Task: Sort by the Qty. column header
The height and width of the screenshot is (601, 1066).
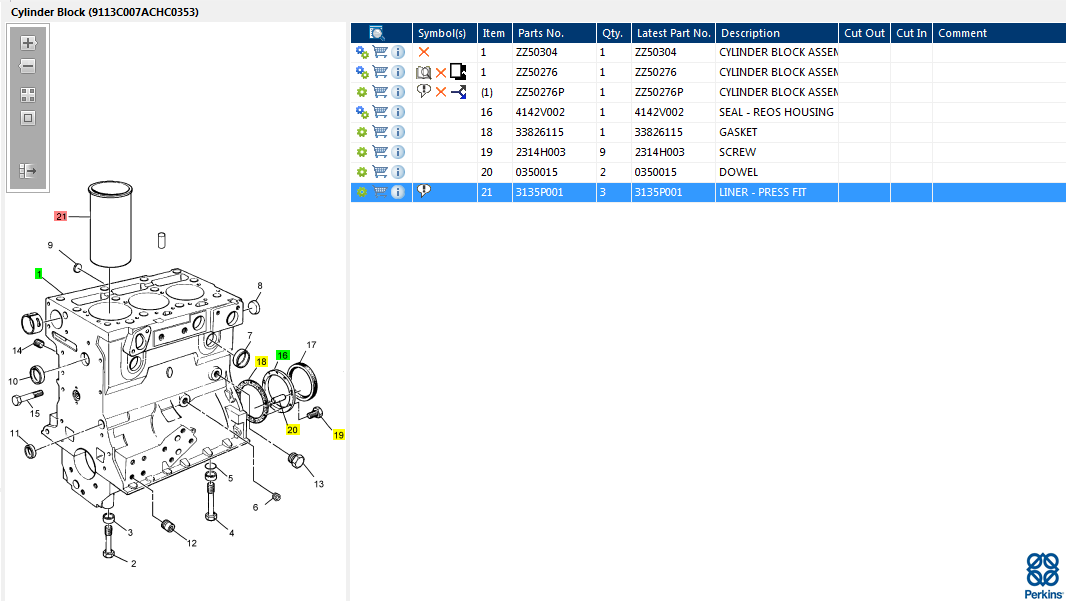Action: (614, 33)
